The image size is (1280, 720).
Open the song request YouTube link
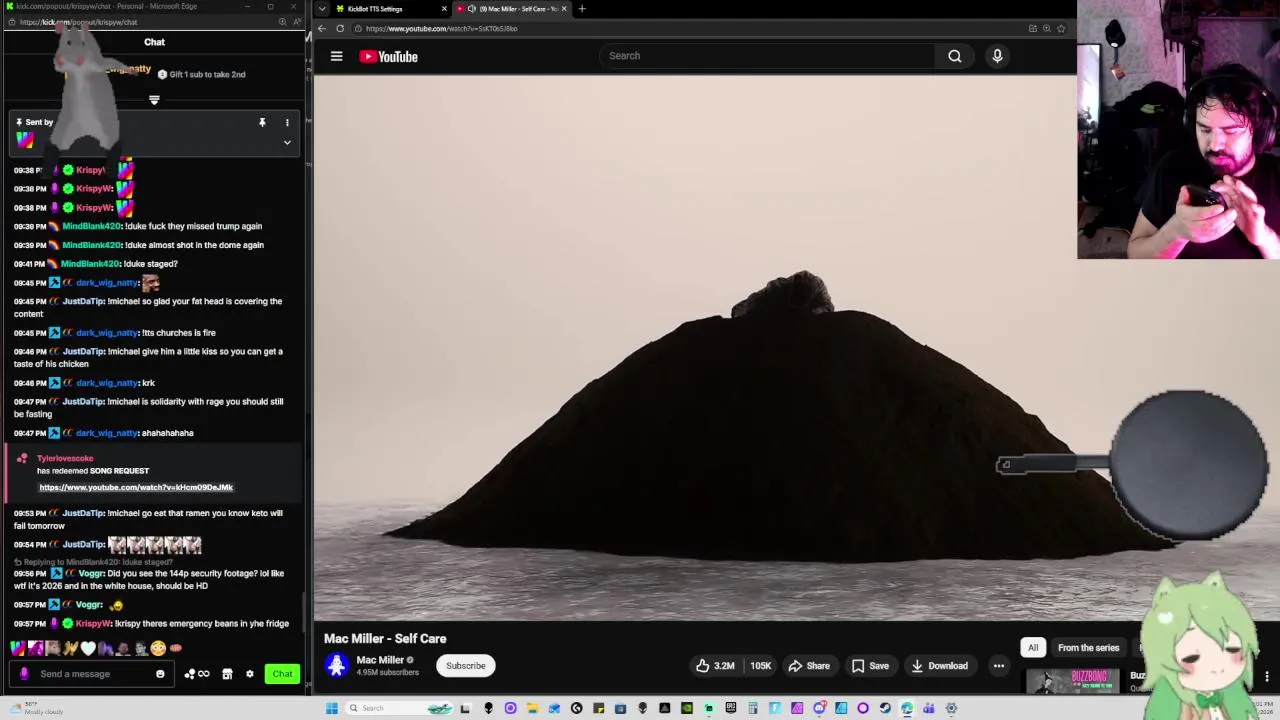(136, 487)
